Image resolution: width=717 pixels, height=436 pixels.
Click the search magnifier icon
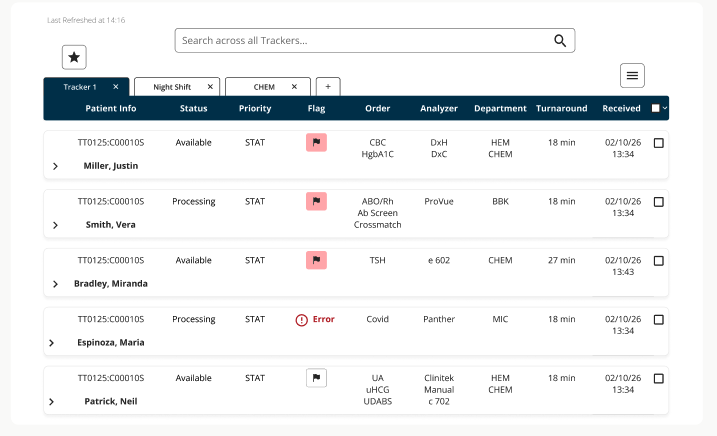(x=560, y=41)
